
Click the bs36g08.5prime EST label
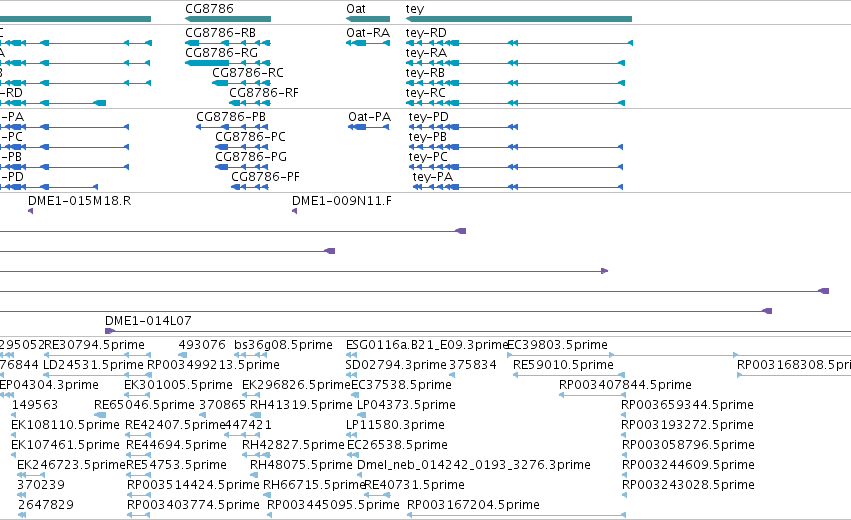pyautogui.click(x=283, y=345)
